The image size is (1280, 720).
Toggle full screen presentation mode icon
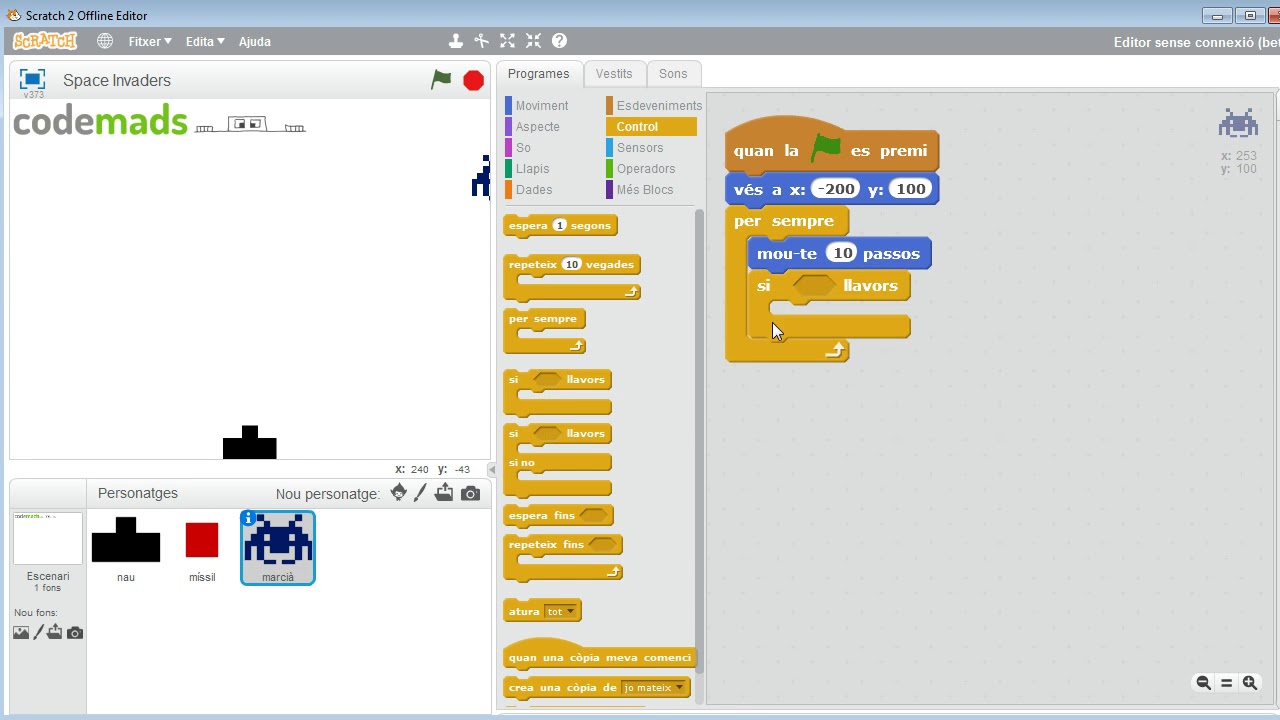32,80
